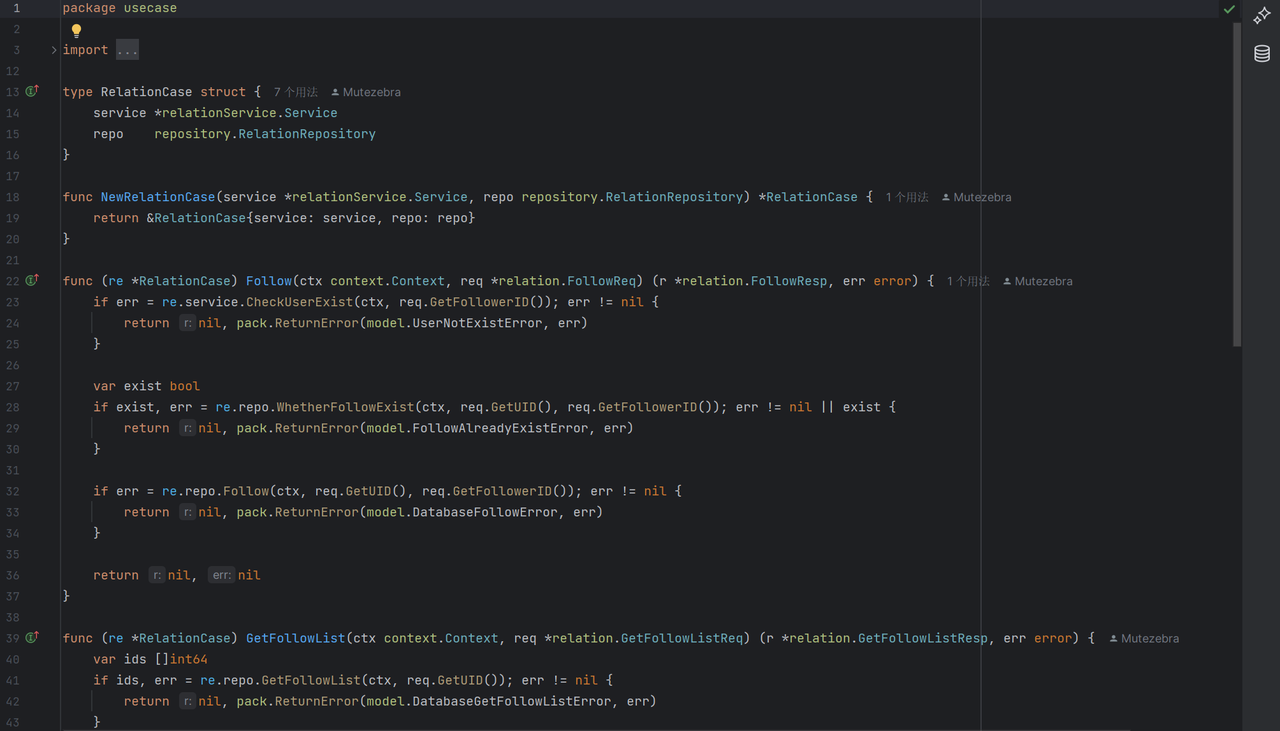Click author Mutezebra hint on GetFollowList line

1144,639
